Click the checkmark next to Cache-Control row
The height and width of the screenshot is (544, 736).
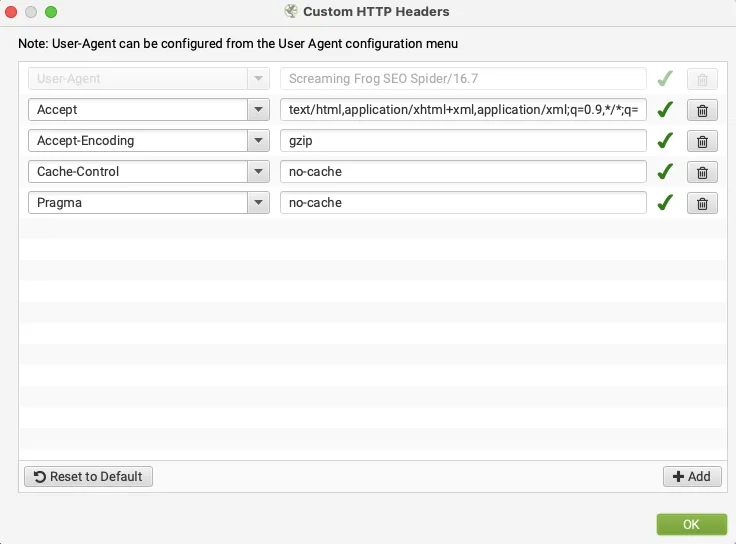click(665, 171)
